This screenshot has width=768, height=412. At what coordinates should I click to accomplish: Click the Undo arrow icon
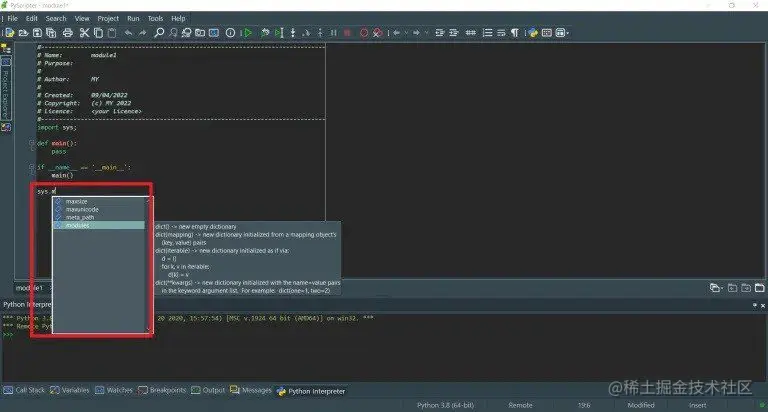pyautogui.click(x=128, y=33)
